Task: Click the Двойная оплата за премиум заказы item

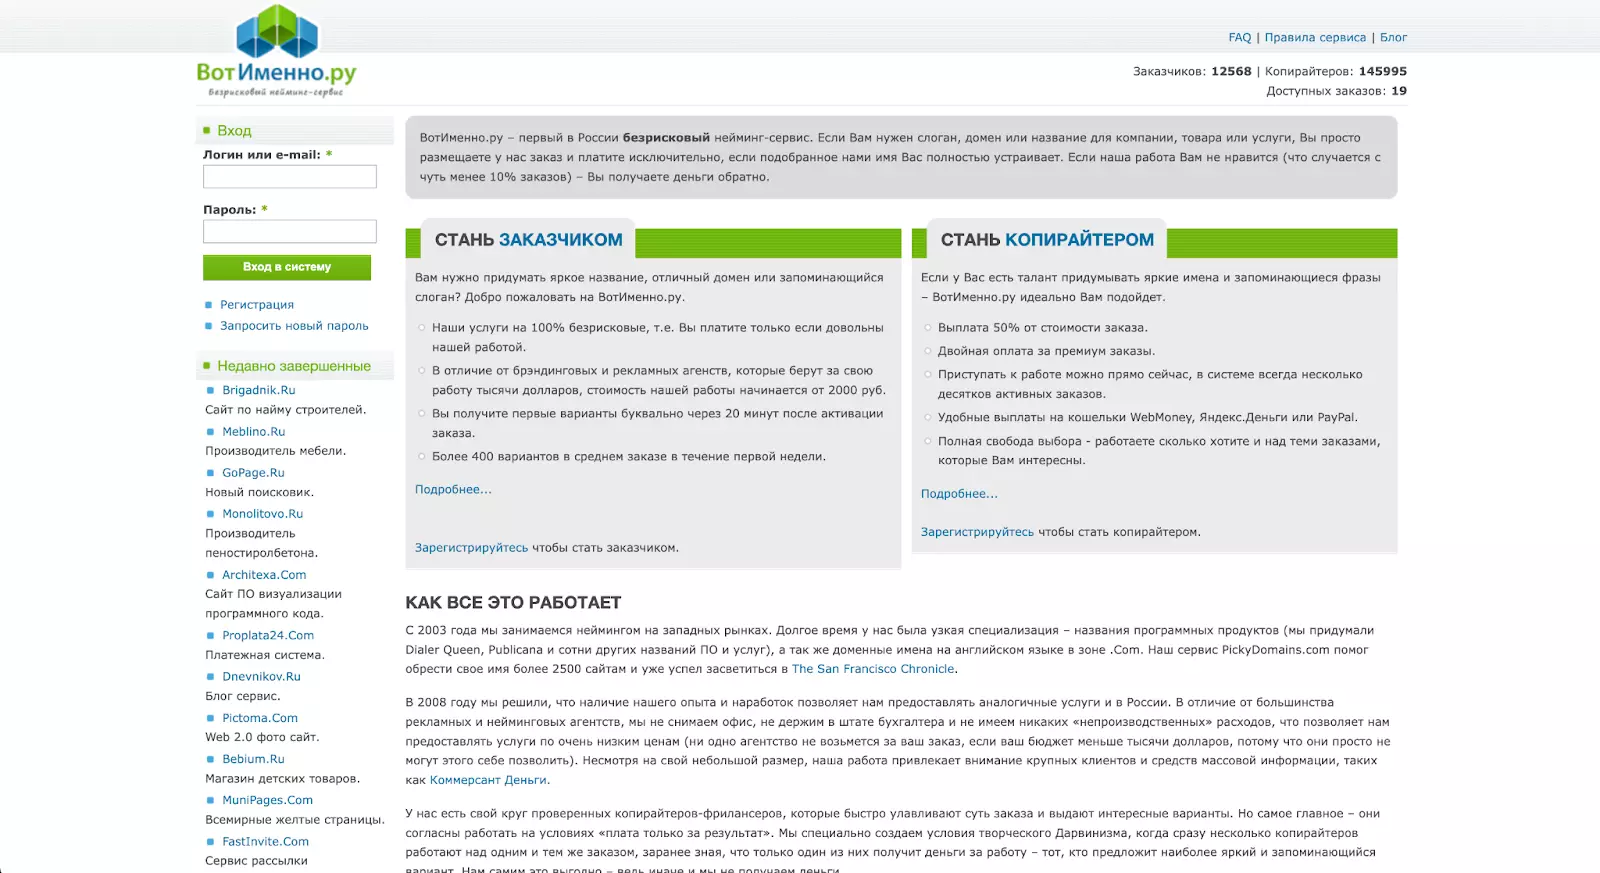Action: coord(1046,351)
